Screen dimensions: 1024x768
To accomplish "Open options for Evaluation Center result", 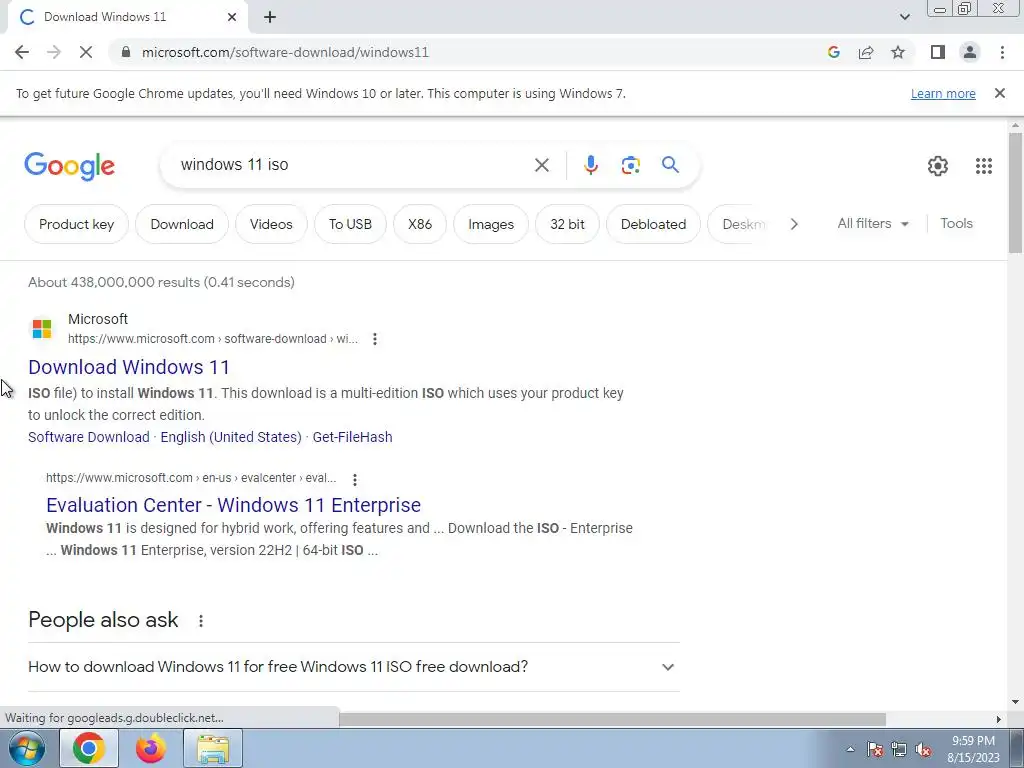I will tap(355, 479).
